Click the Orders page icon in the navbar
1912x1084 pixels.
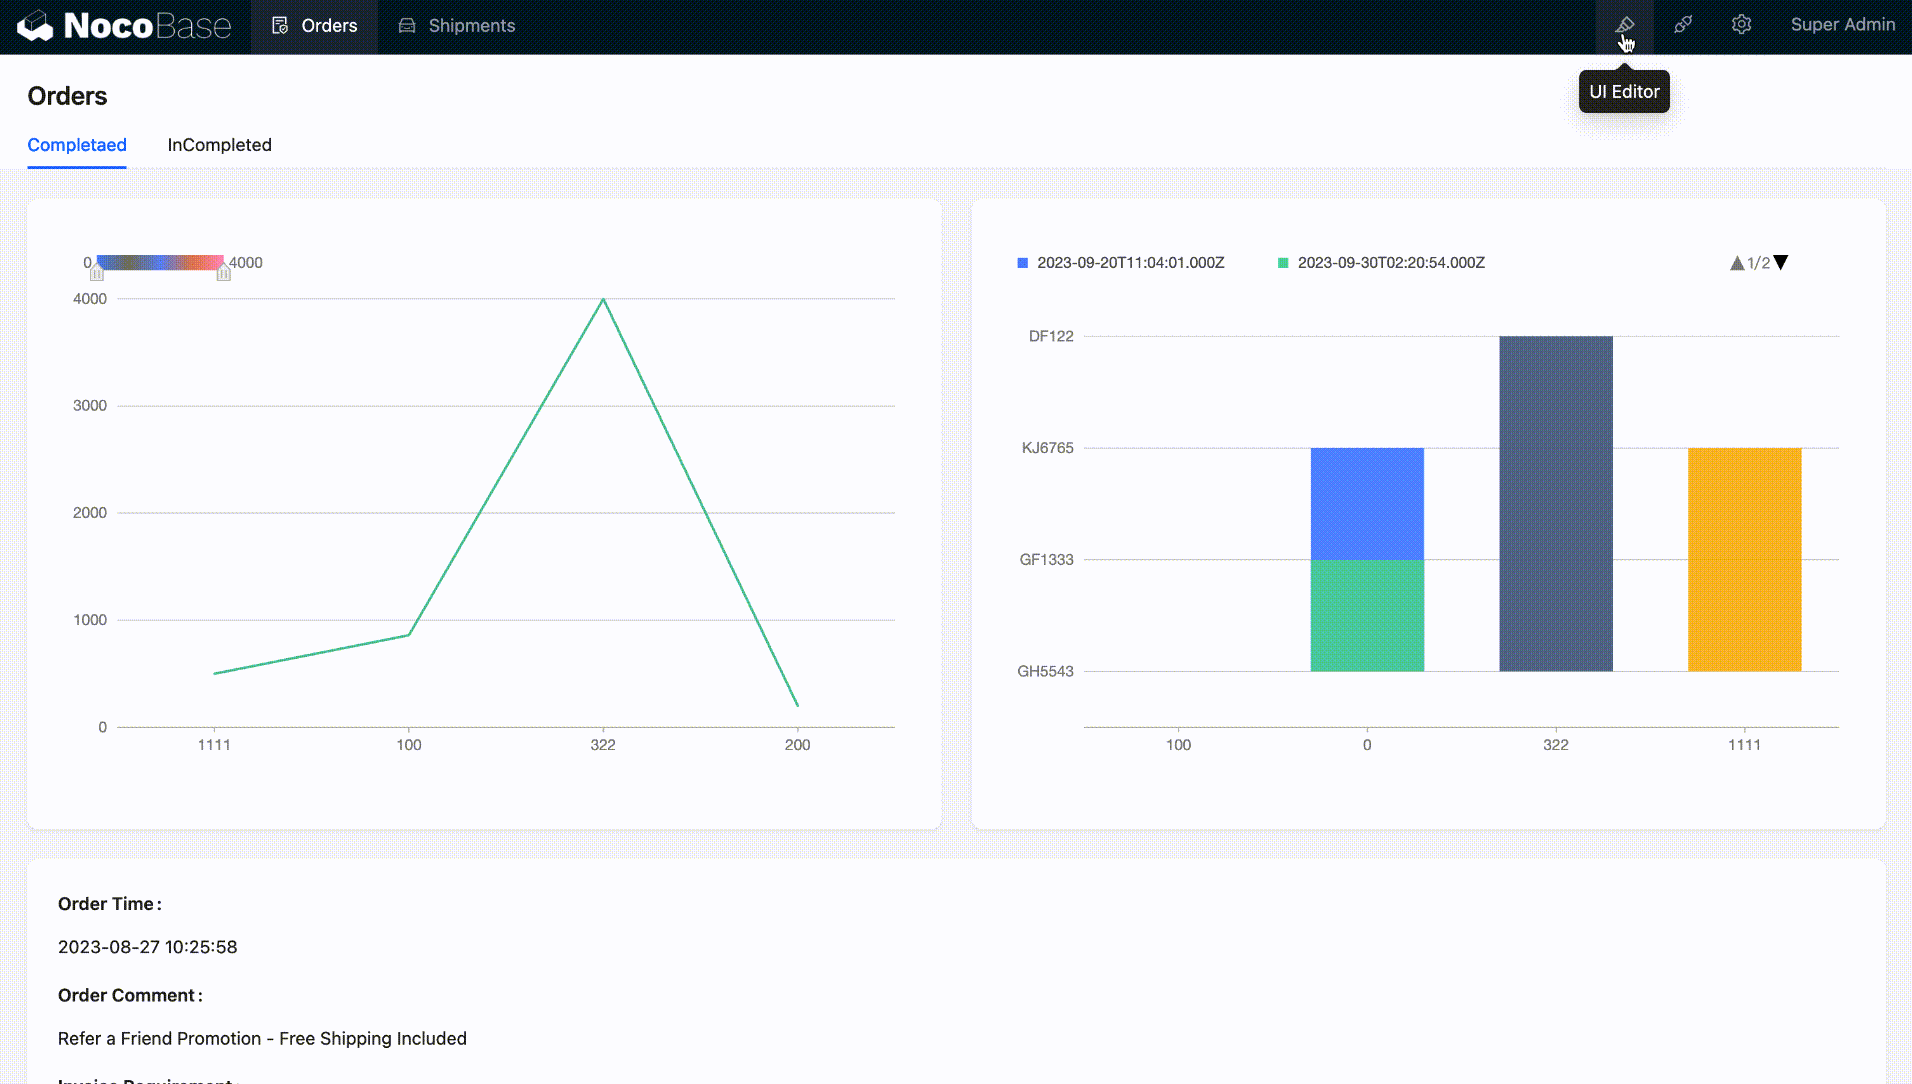(281, 25)
